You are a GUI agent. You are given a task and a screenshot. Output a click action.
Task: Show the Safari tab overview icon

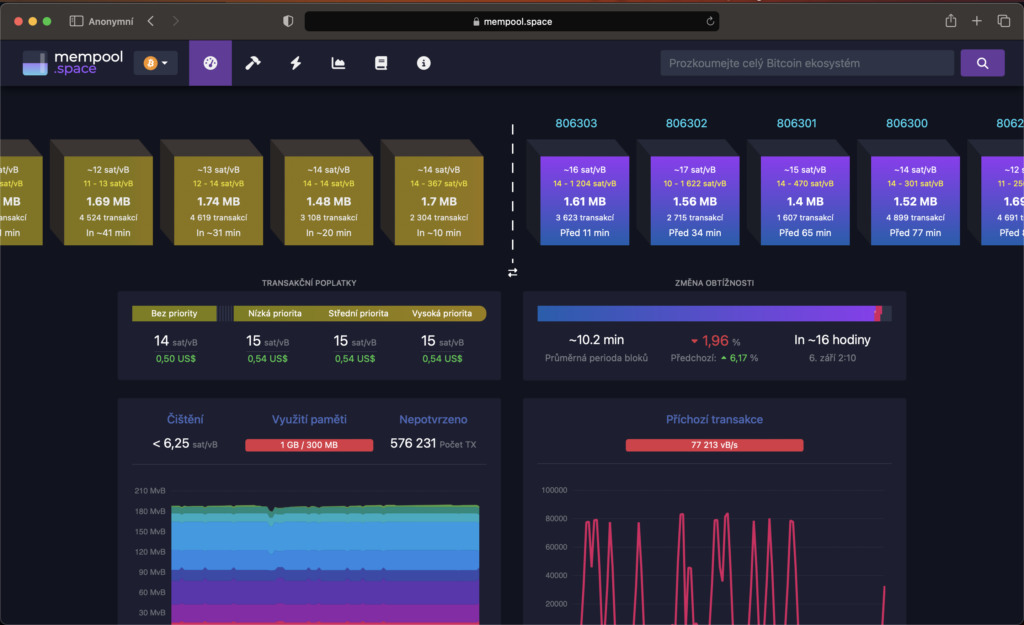click(1004, 21)
